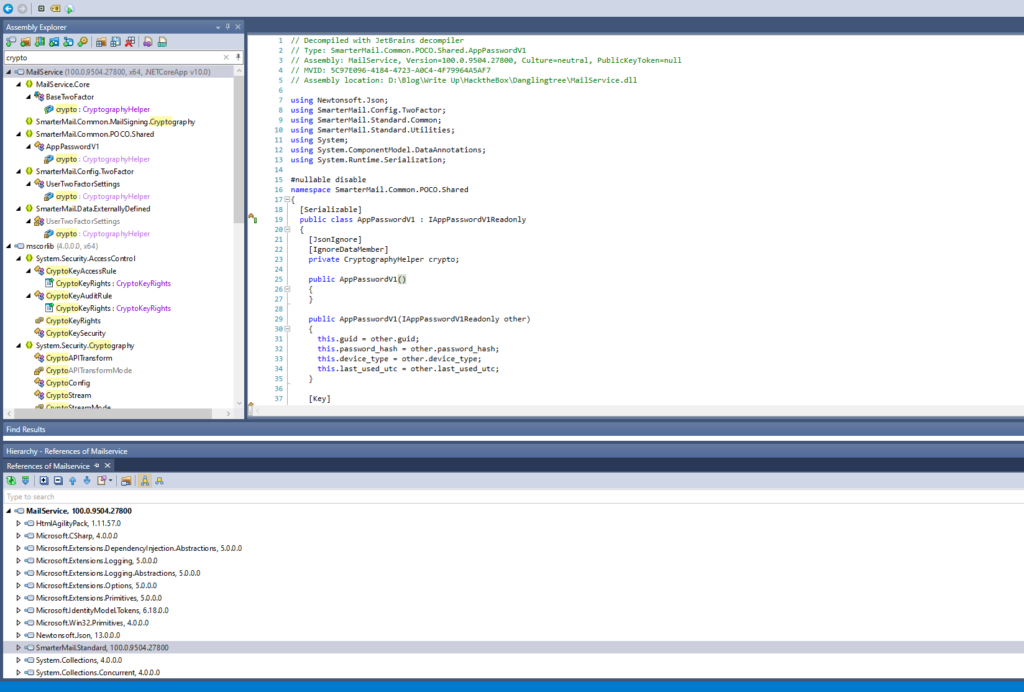Click the yellow tag icon in top toolbar
The height and width of the screenshot is (692, 1024).
coord(56,8)
